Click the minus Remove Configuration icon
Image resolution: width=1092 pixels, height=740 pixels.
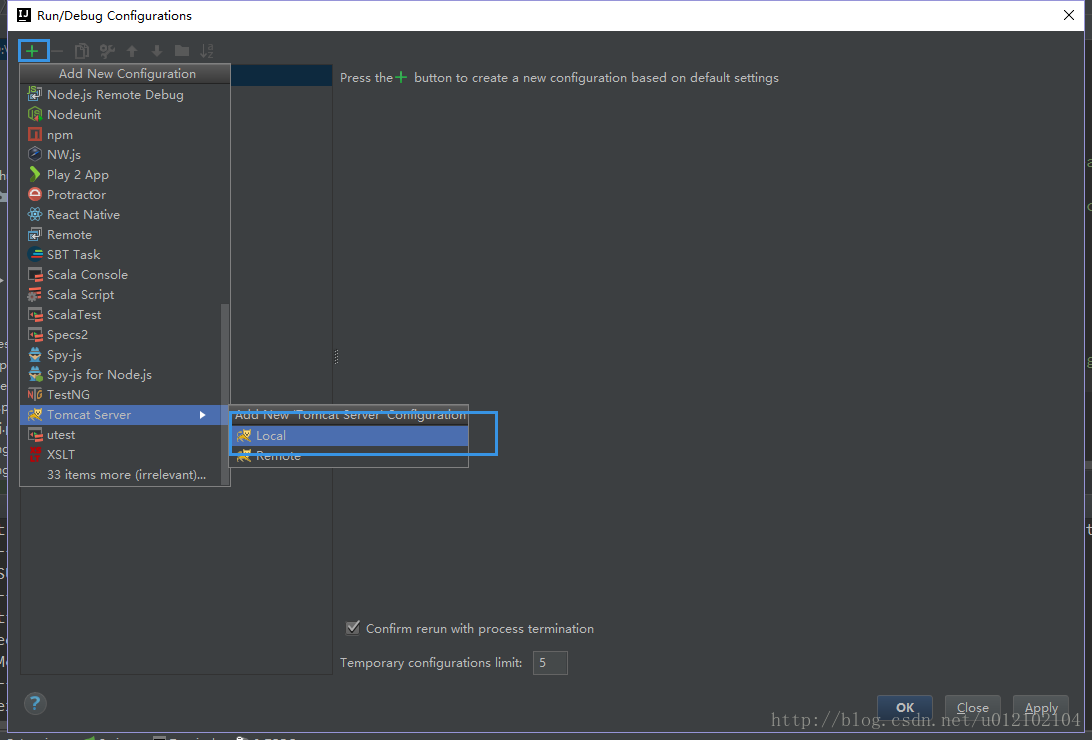[57, 51]
